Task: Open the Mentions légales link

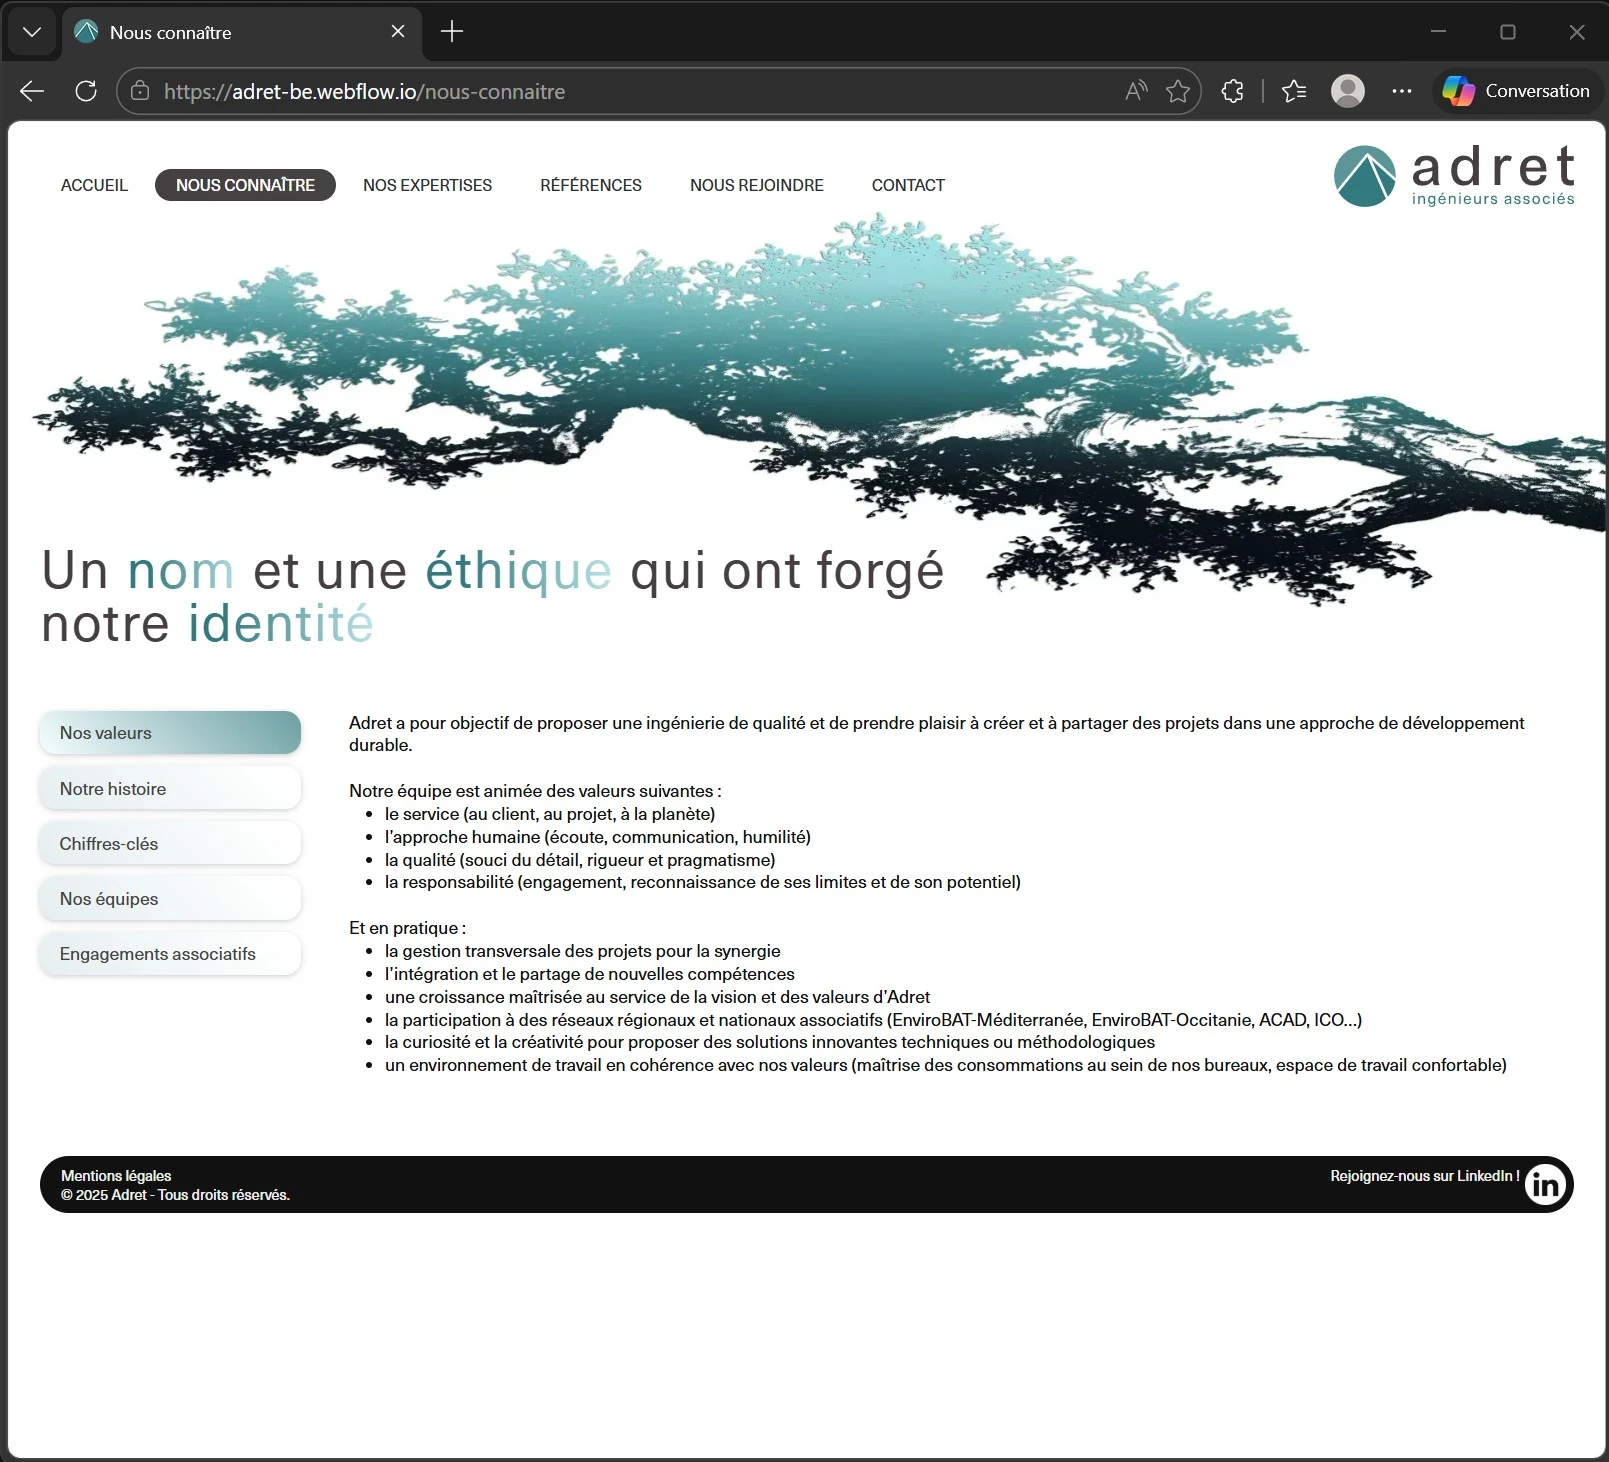Action: (x=116, y=1175)
